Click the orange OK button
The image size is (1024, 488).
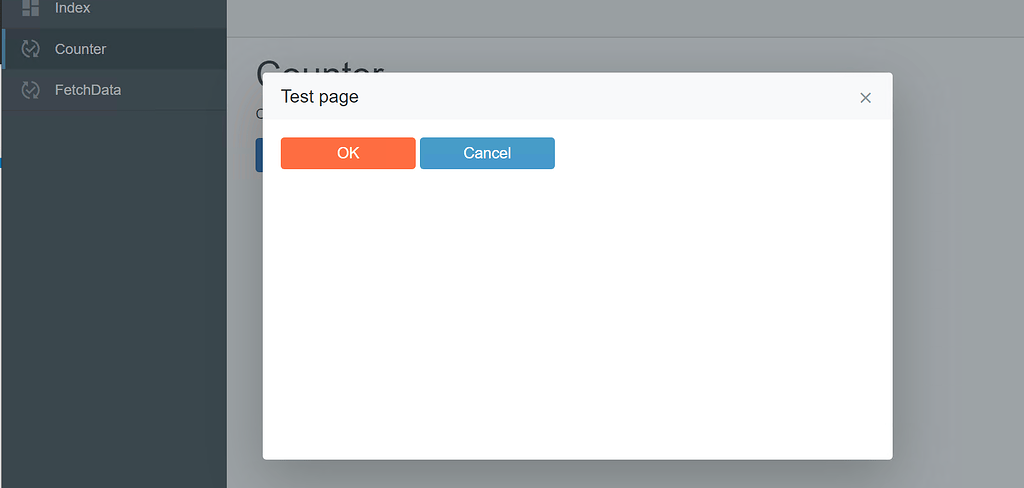348,153
